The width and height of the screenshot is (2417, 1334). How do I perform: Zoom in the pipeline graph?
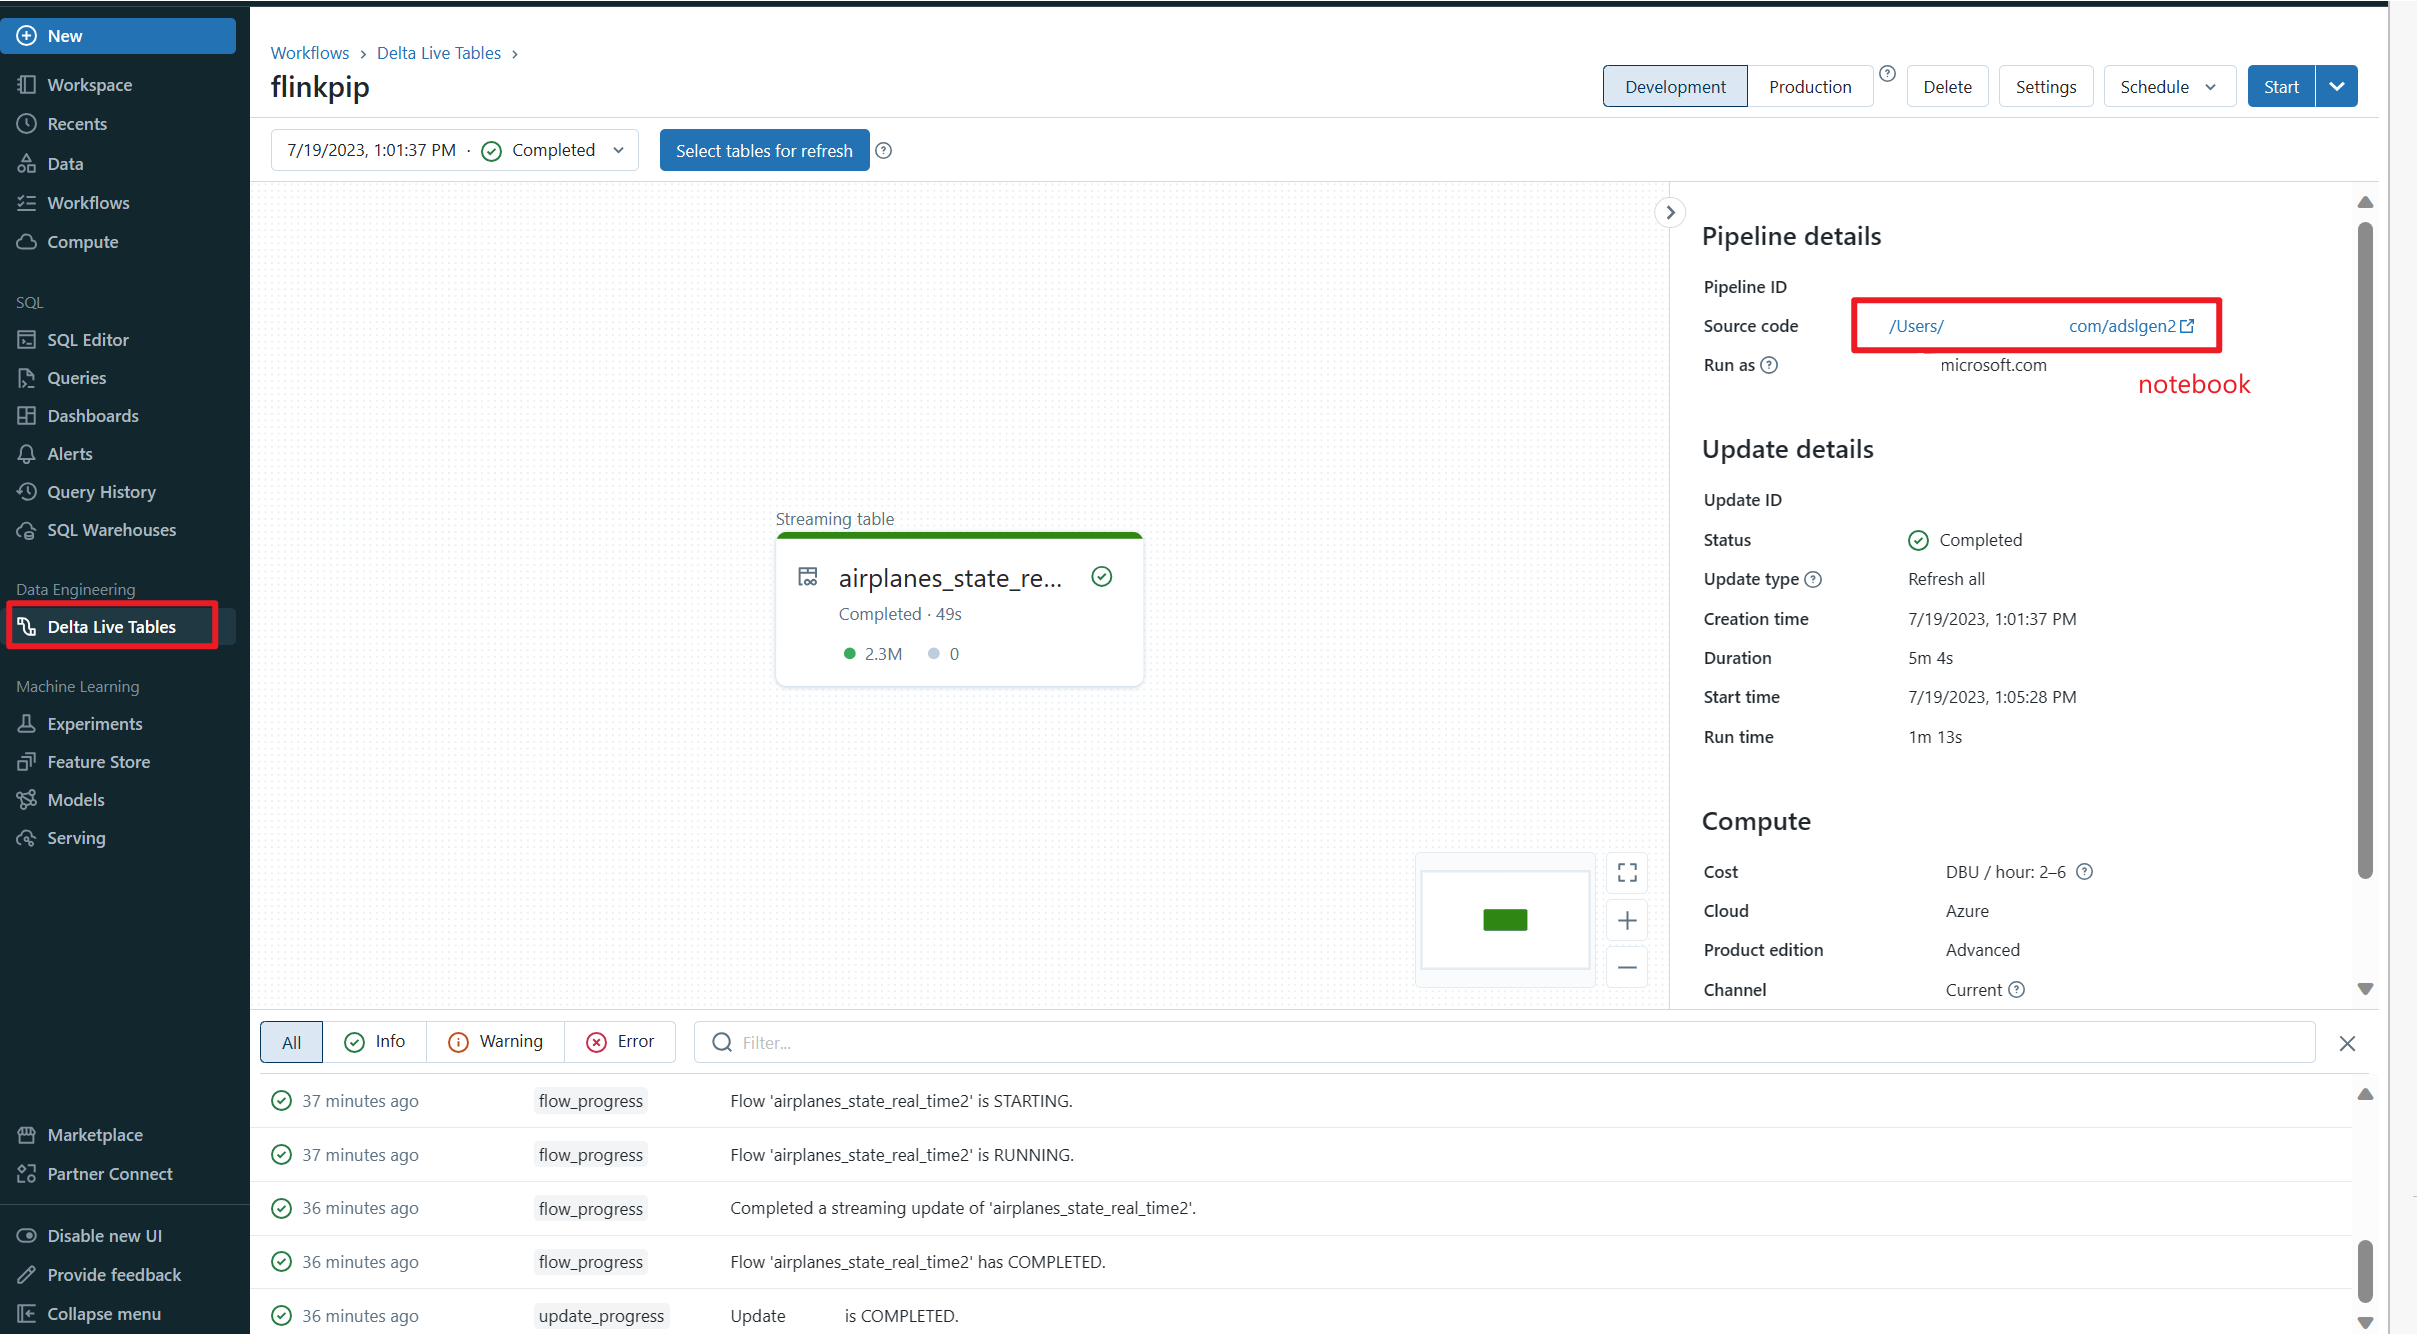(1627, 920)
